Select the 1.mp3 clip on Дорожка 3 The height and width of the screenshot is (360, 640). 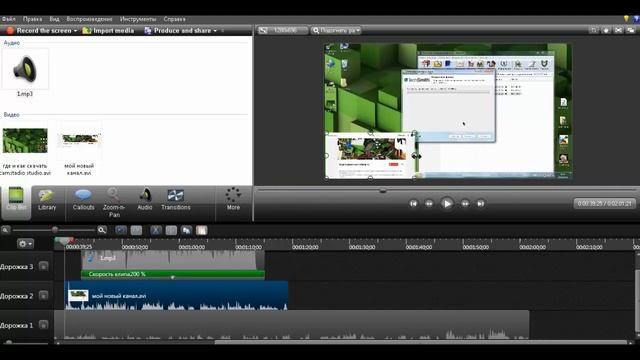click(173, 260)
